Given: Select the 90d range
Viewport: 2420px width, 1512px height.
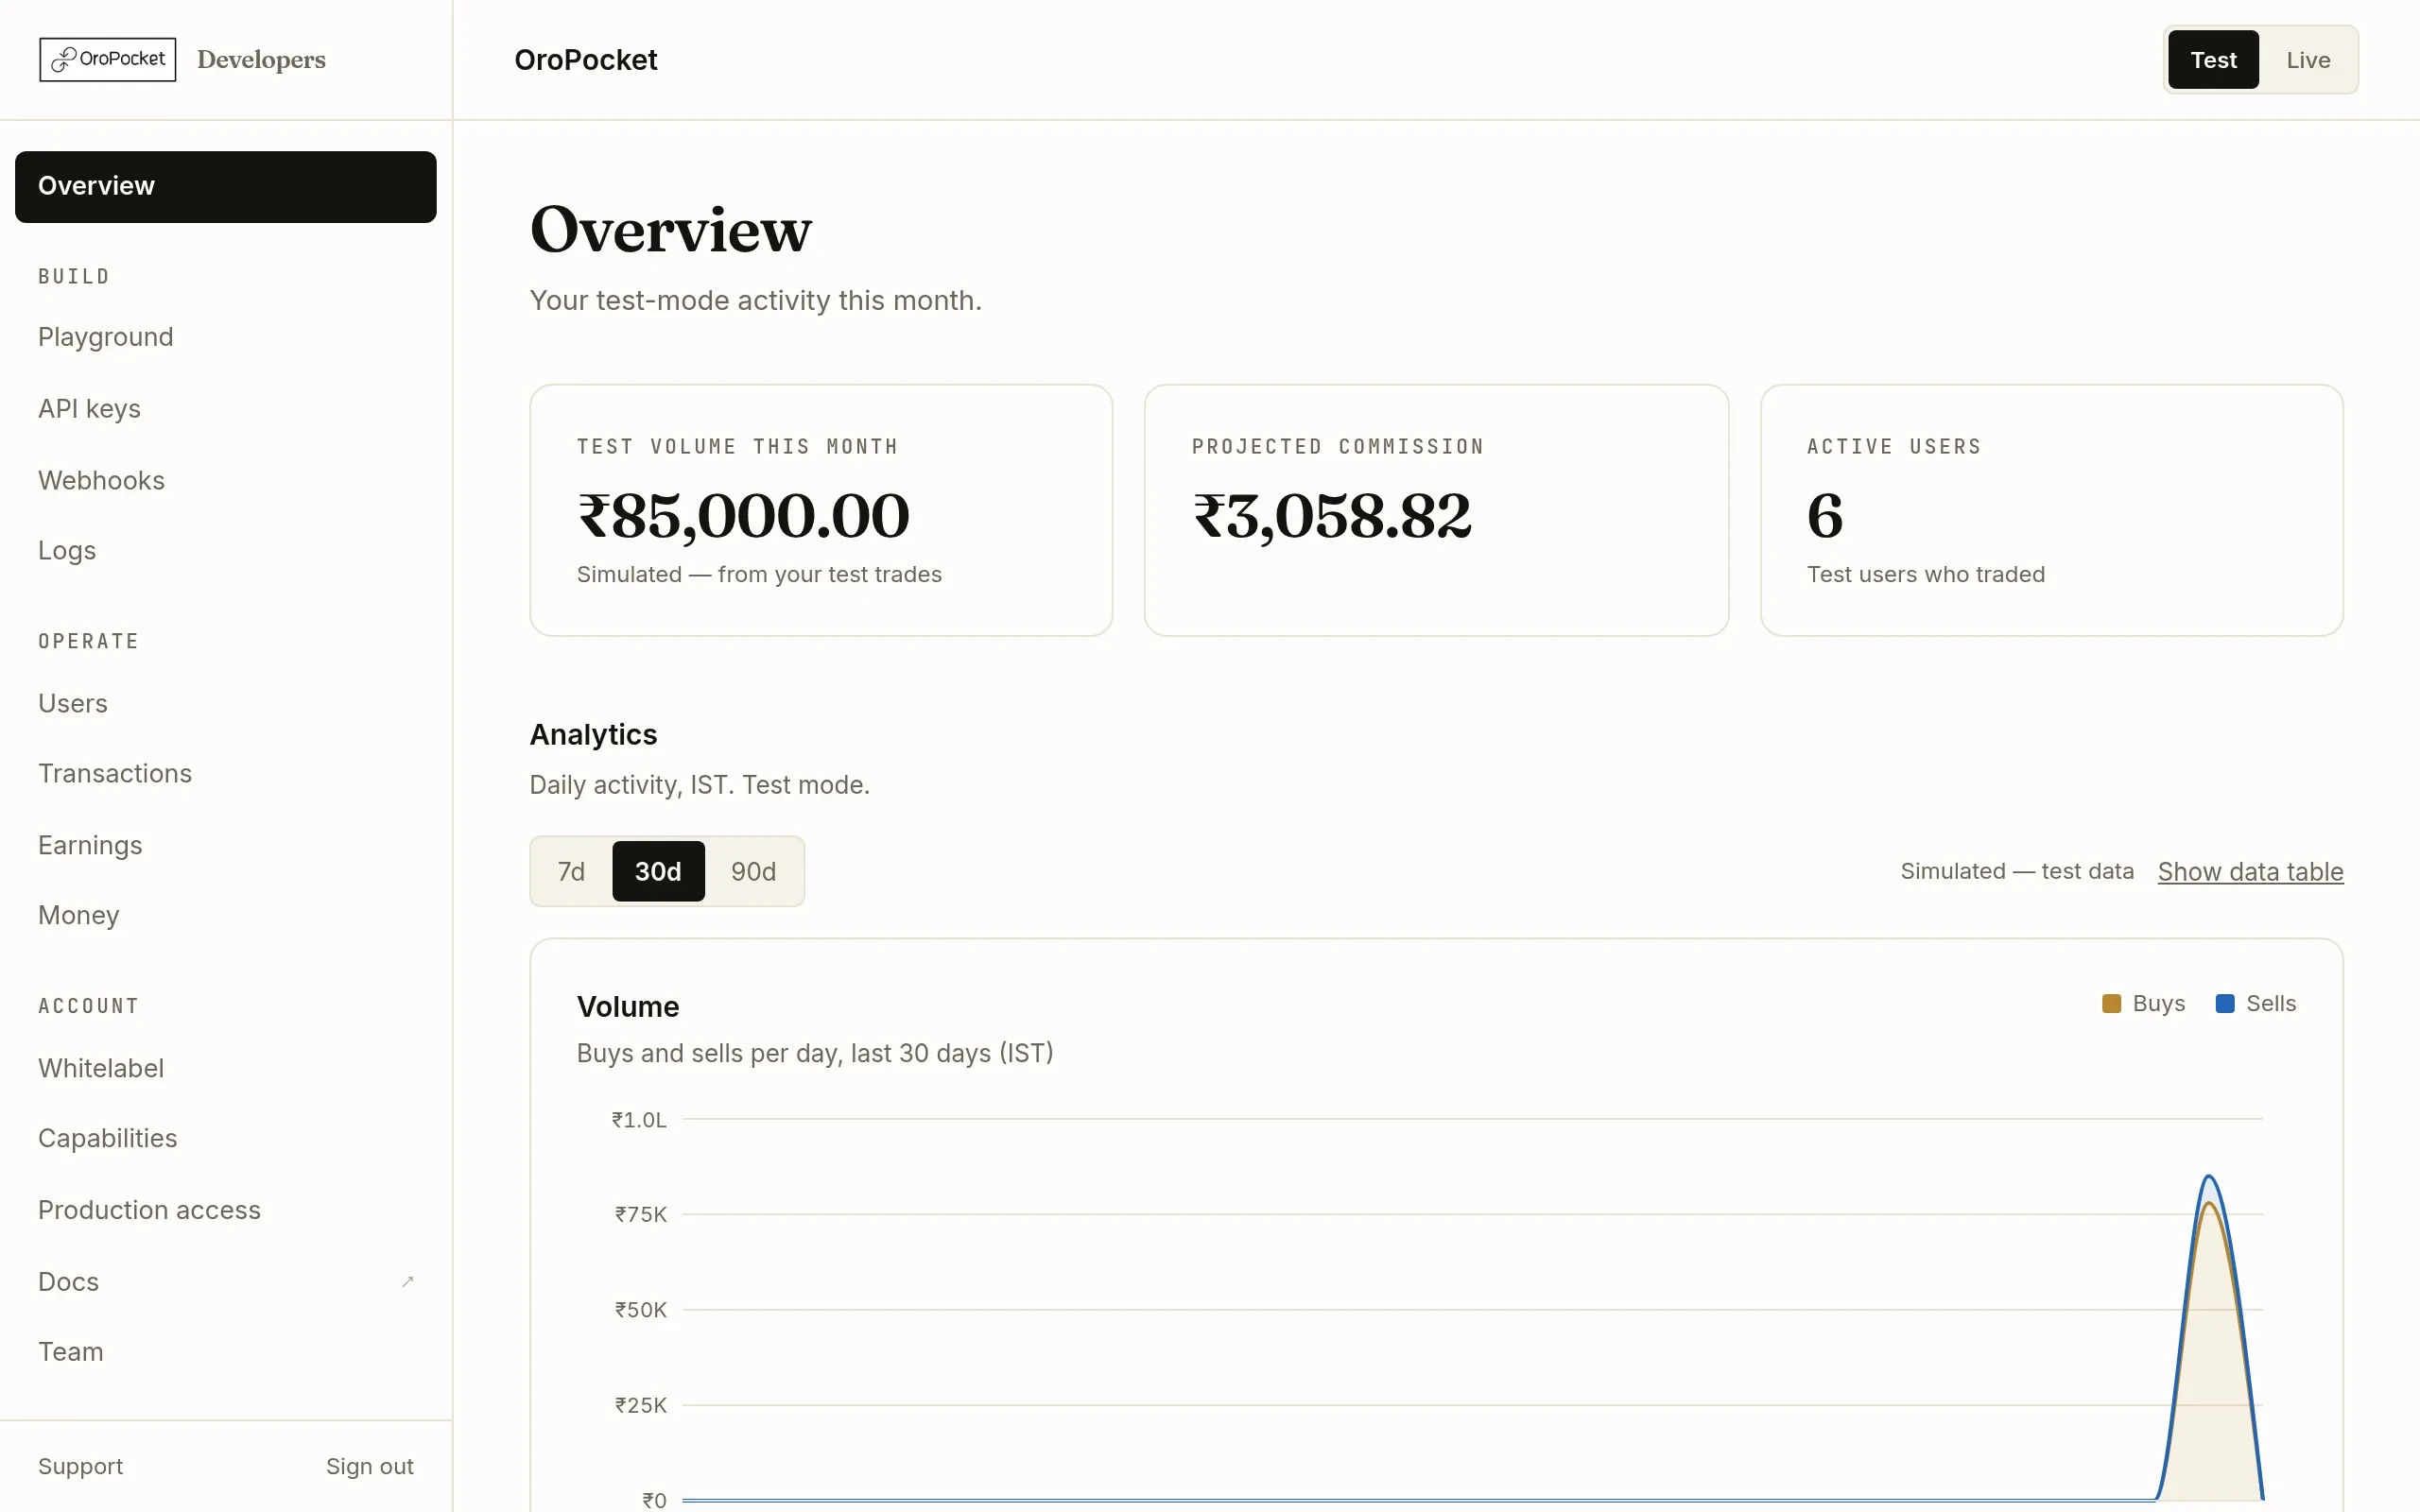Looking at the screenshot, I should pyautogui.click(x=753, y=871).
